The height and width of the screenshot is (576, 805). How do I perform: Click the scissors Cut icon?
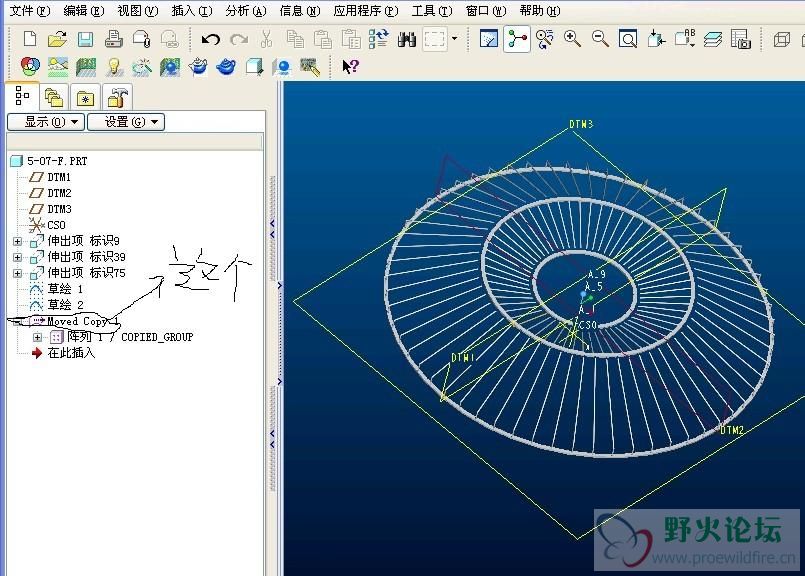266,39
